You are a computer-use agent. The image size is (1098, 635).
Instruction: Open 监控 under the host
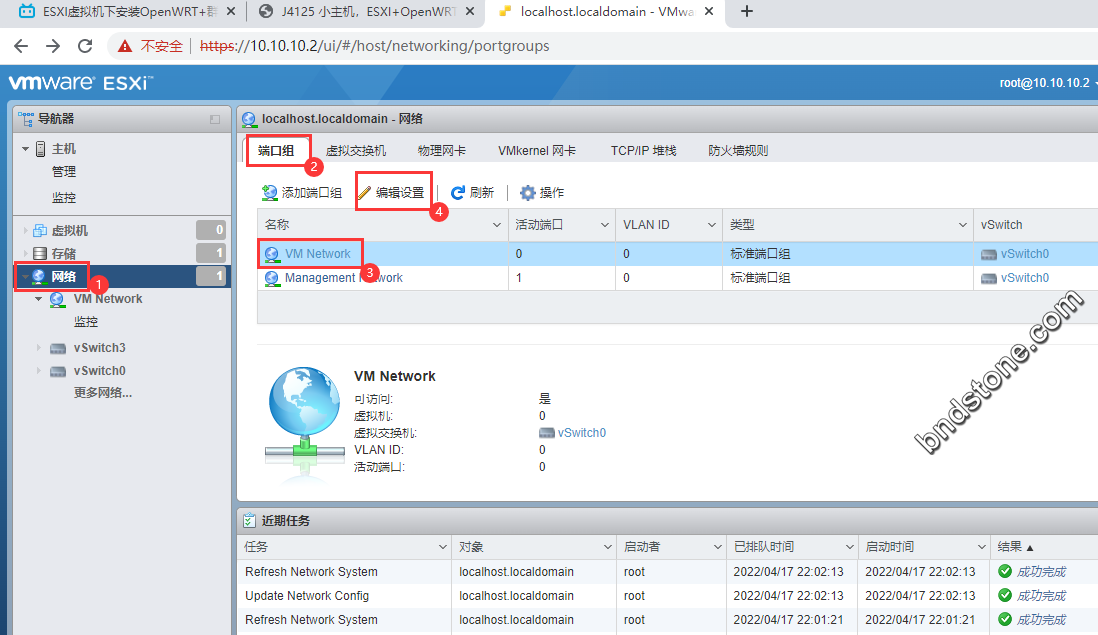pyautogui.click(x=64, y=198)
